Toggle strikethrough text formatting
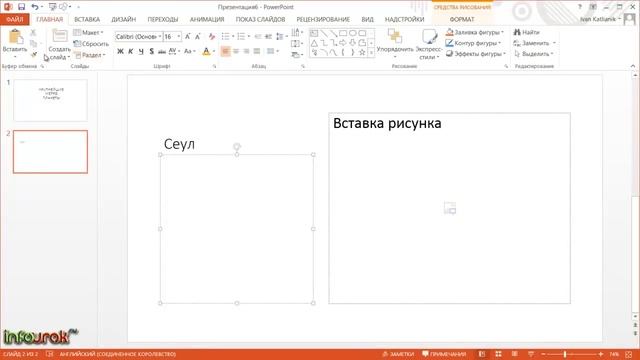Image resolution: width=640 pixels, height=360 pixels. (162, 51)
